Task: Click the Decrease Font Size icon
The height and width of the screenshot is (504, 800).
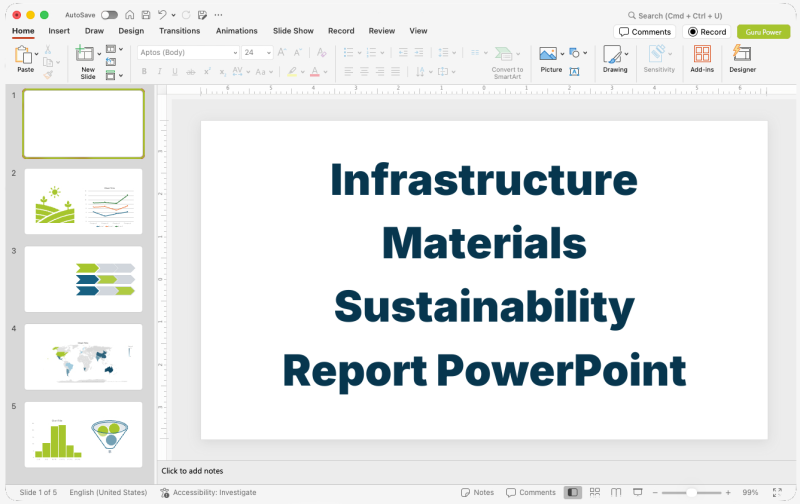Action: (297, 52)
